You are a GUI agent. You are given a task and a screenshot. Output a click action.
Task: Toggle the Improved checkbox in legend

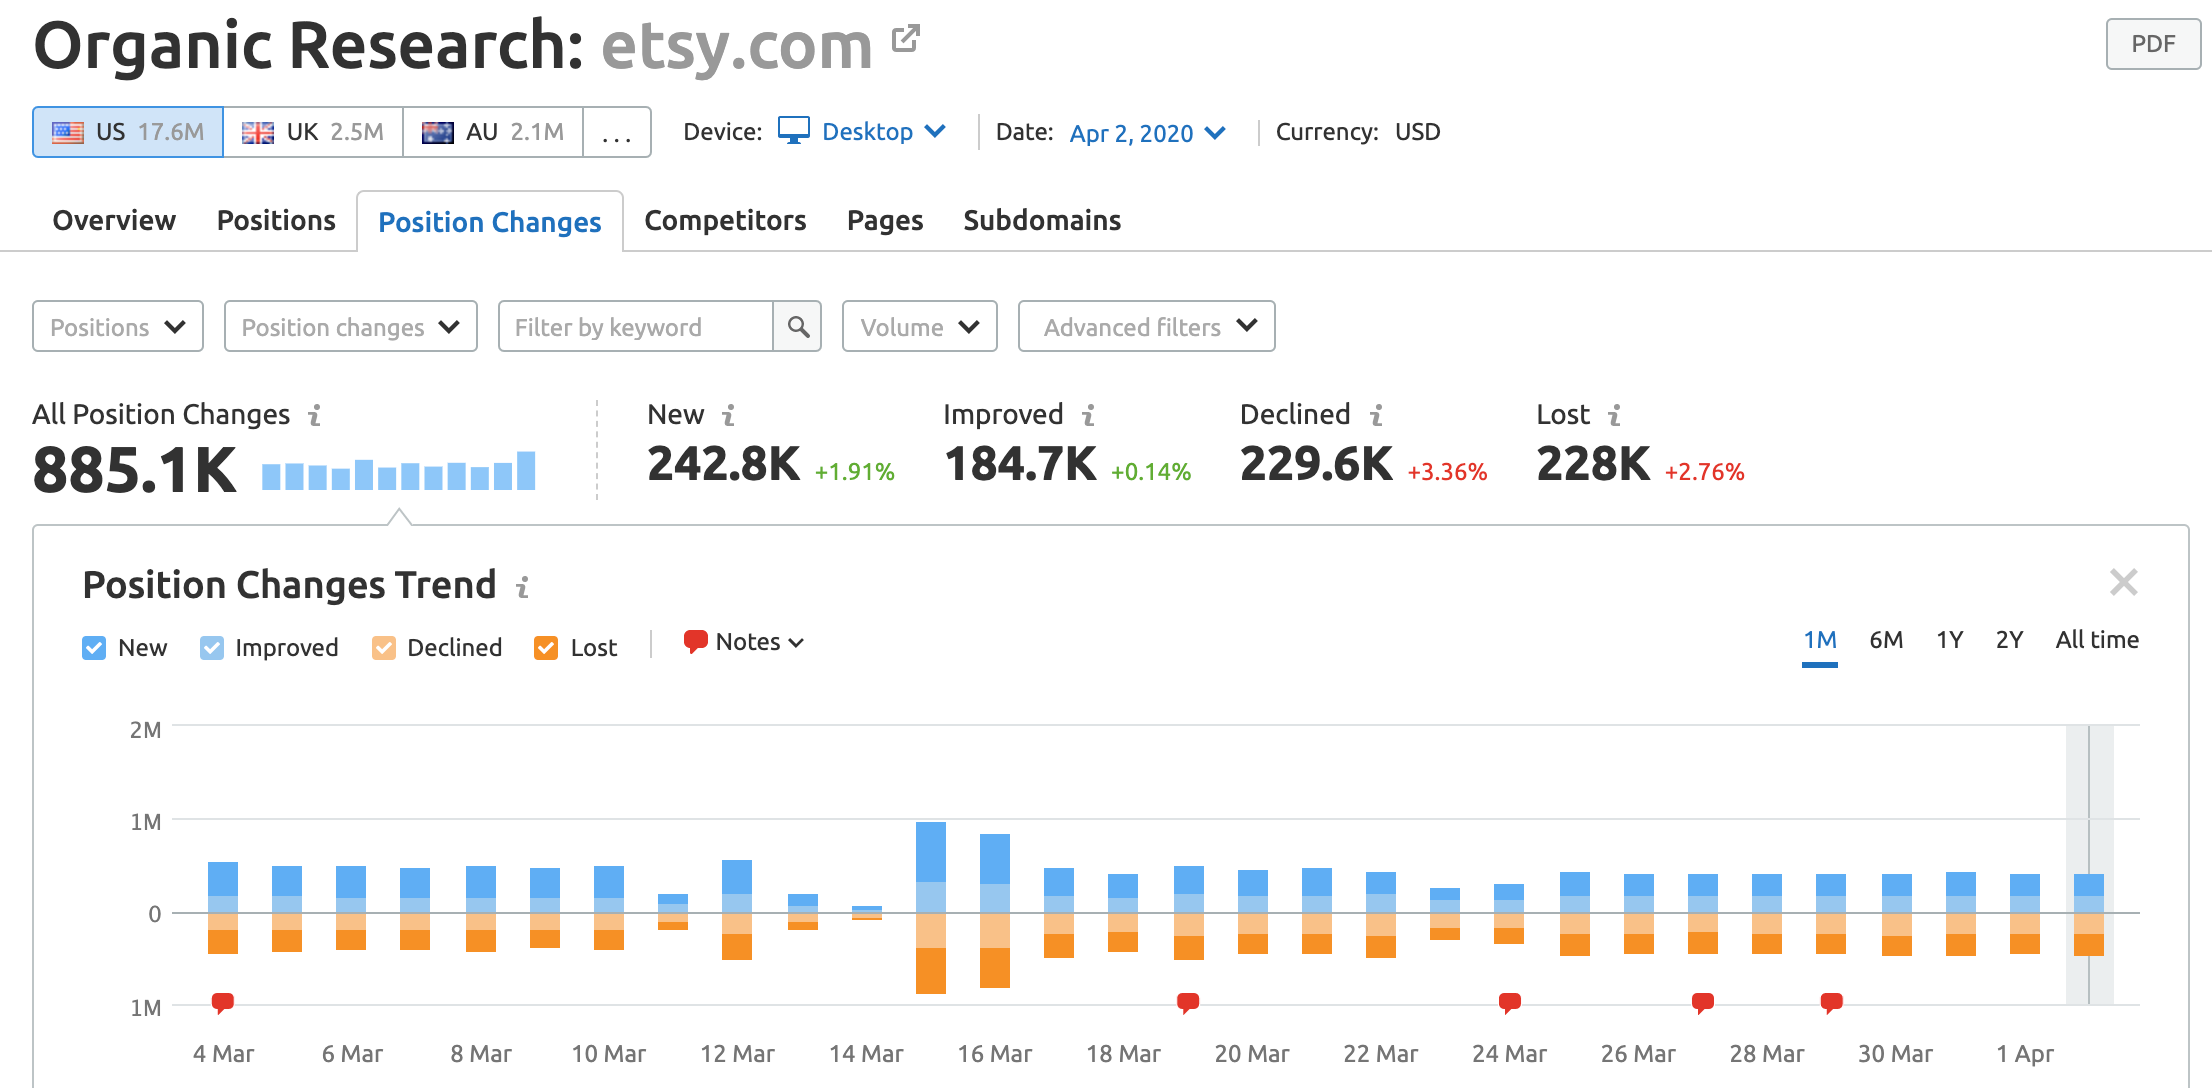(212, 648)
